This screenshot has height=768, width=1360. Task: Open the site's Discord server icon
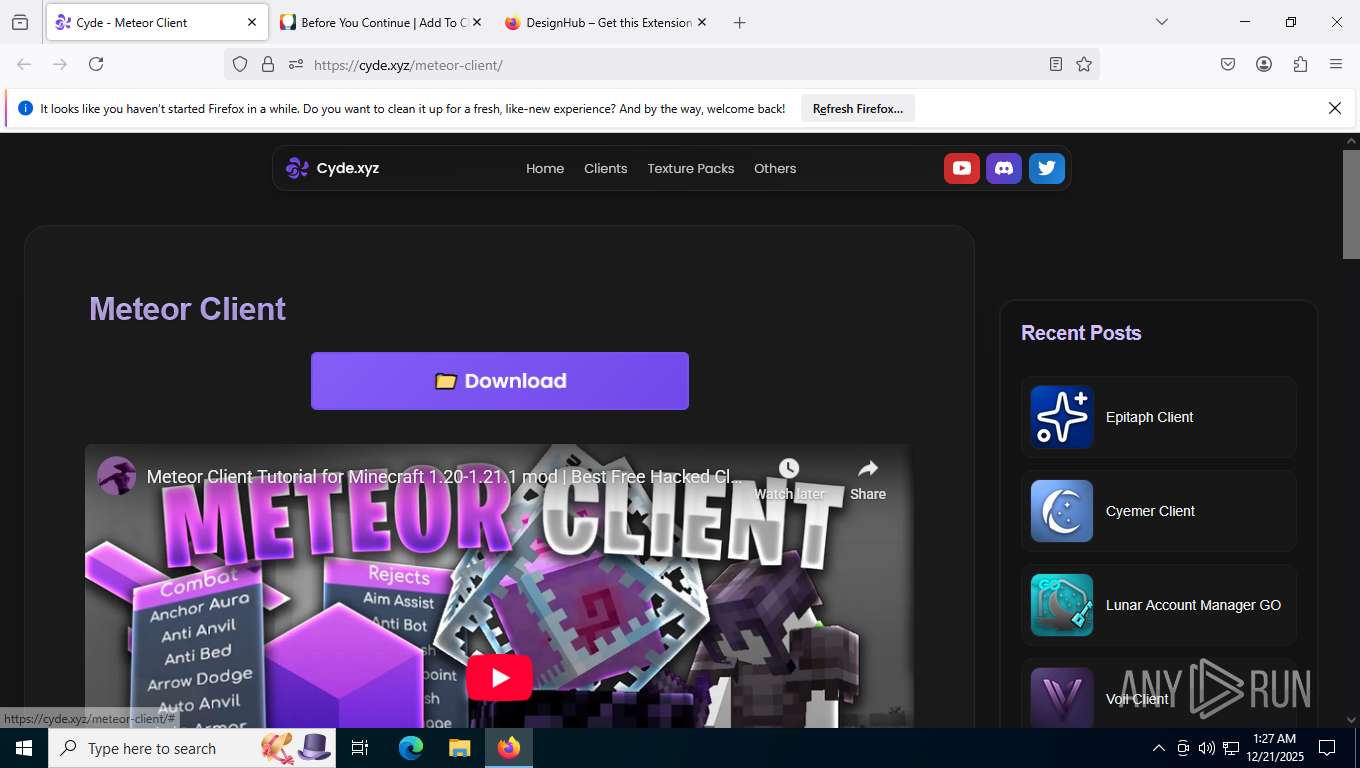1004,168
